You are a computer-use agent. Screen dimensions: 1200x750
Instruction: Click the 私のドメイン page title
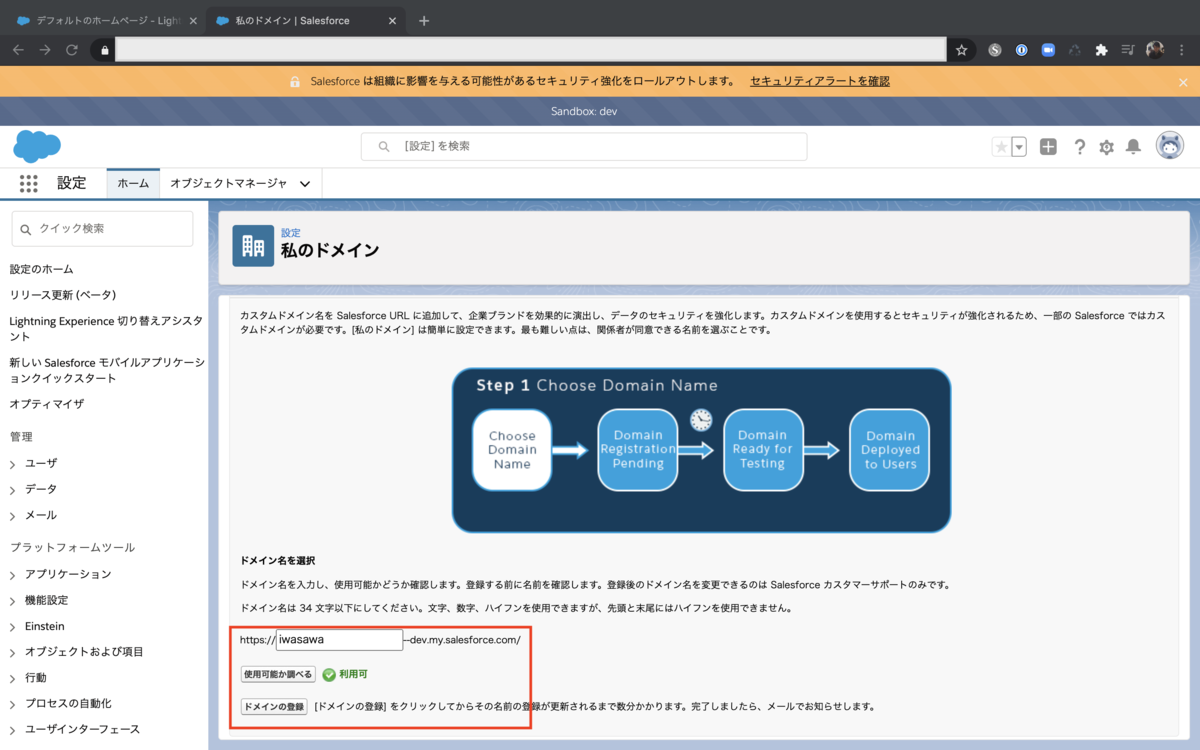(x=330, y=251)
